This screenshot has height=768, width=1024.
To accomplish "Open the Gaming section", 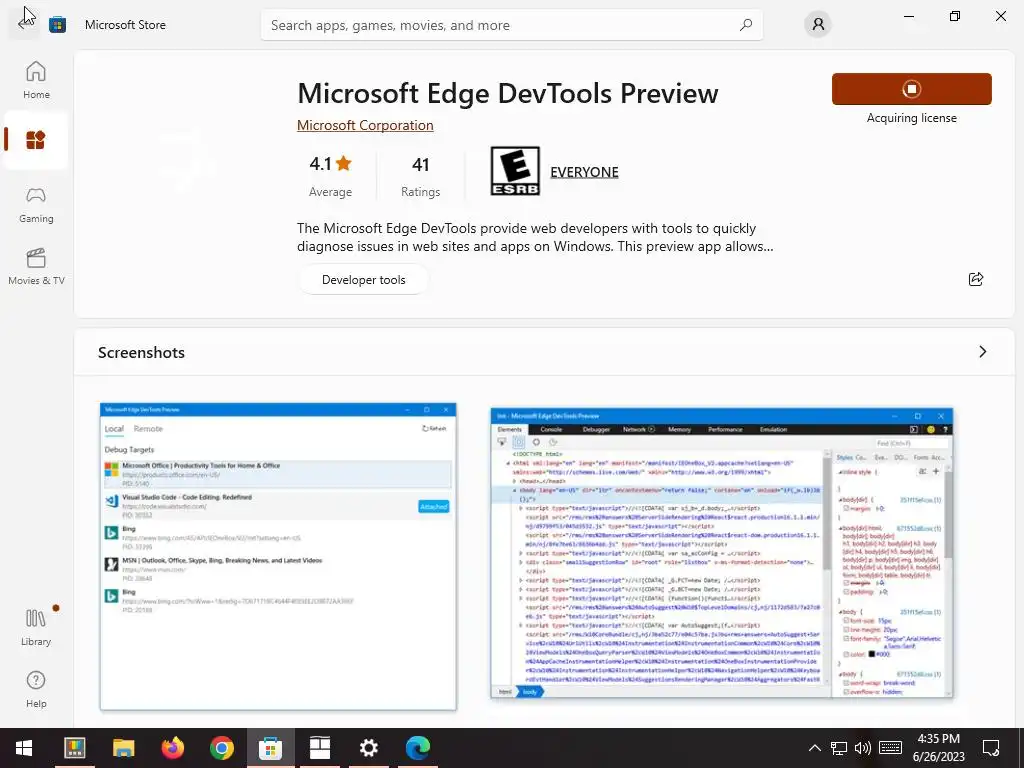I will 36,205.
